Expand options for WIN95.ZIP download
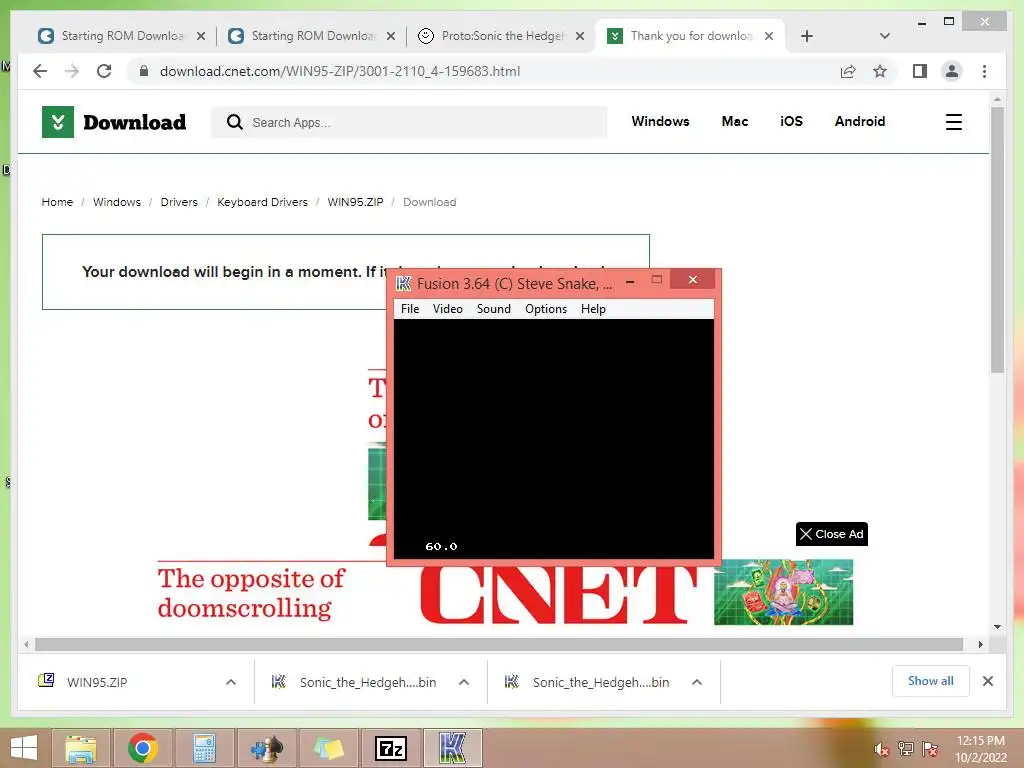 pyautogui.click(x=231, y=682)
